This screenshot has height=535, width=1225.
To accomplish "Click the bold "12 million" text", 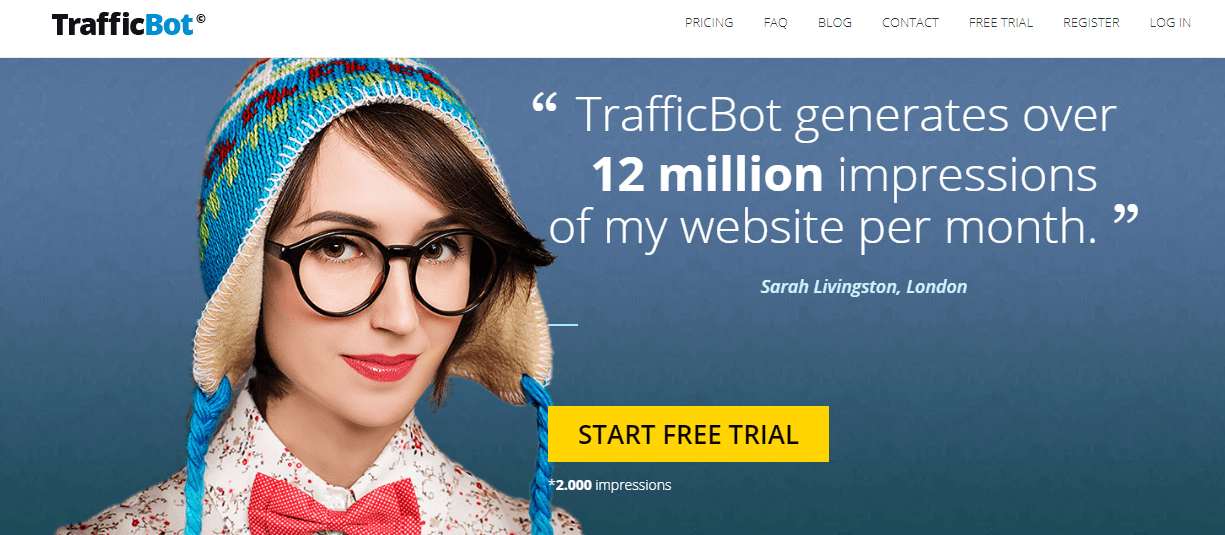I will [707, 174].
